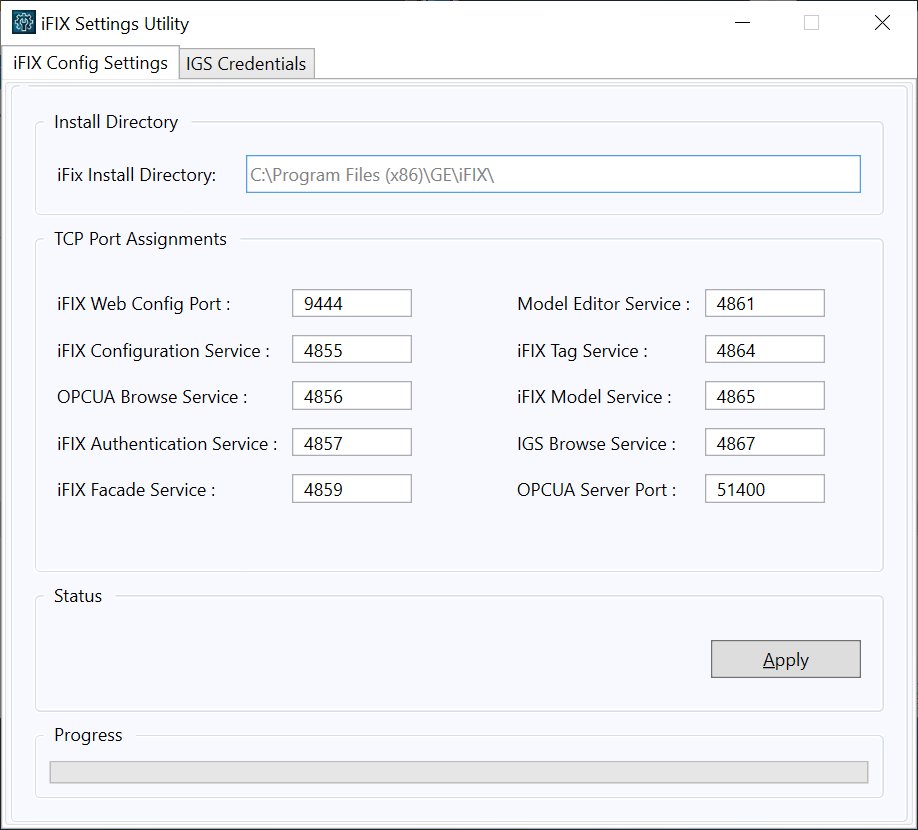
Task: Focus the iFix Install Directory field
Action: pos(553,174)
